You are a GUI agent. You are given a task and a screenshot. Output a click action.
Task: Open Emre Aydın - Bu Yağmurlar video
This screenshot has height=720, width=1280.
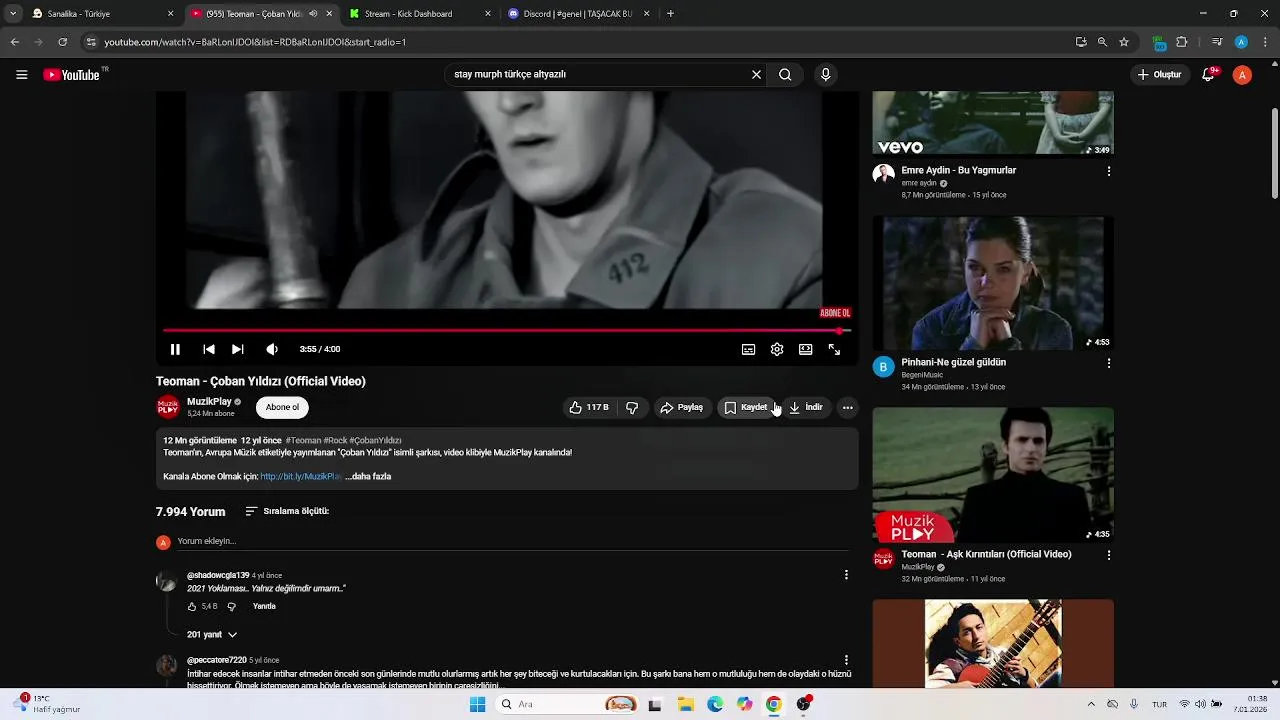[958, 170]
